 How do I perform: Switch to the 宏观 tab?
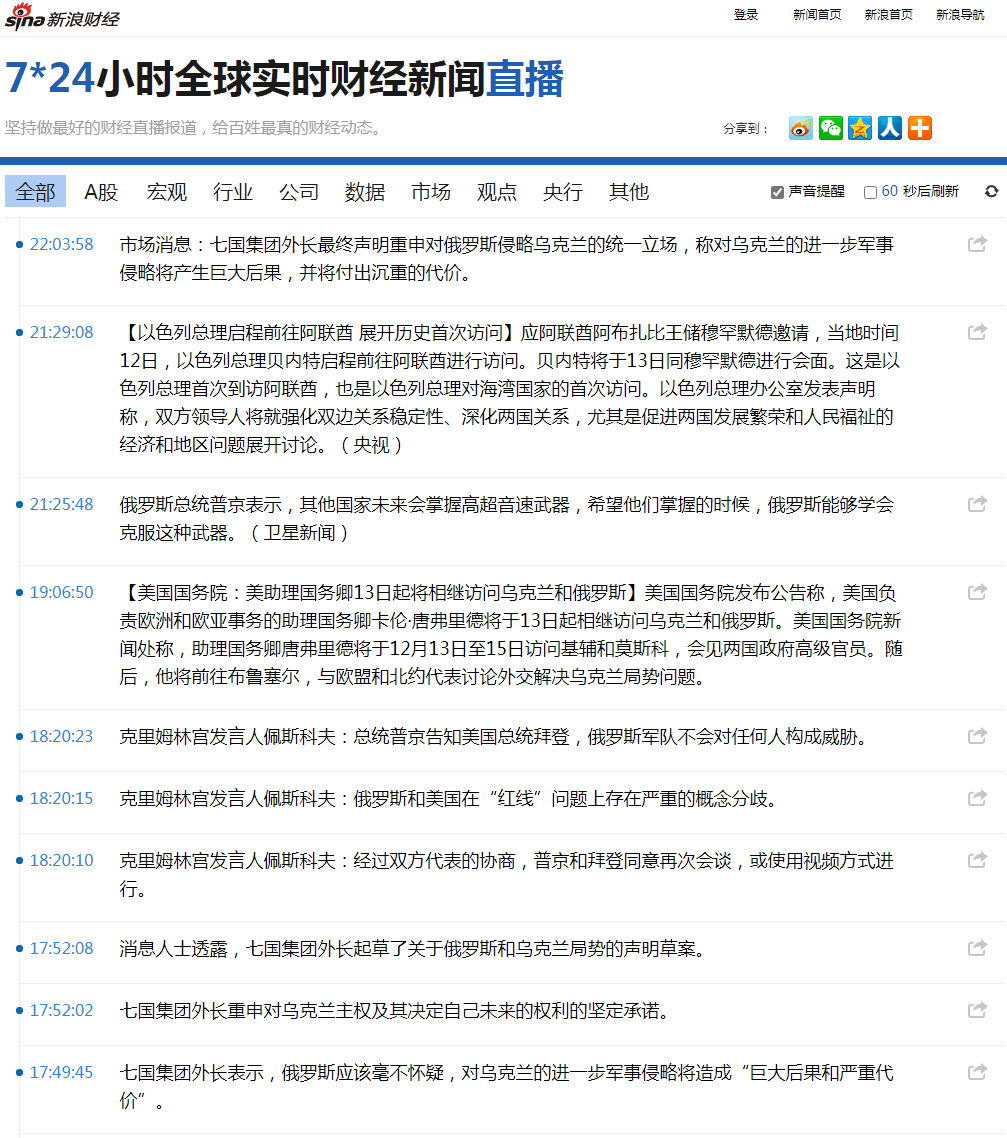click(167, 192)
